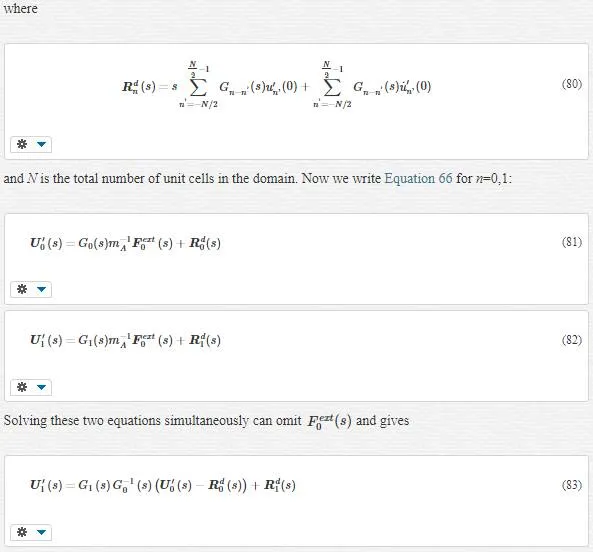
Task: Expand dropdown arrow under equation 80
Action: [42, 144]
